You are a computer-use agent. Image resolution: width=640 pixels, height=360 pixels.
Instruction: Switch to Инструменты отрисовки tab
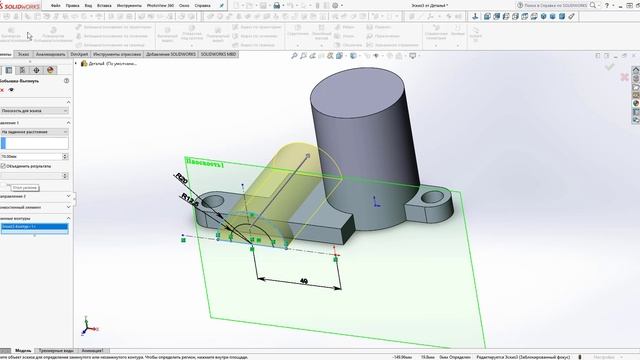point(117,54)
